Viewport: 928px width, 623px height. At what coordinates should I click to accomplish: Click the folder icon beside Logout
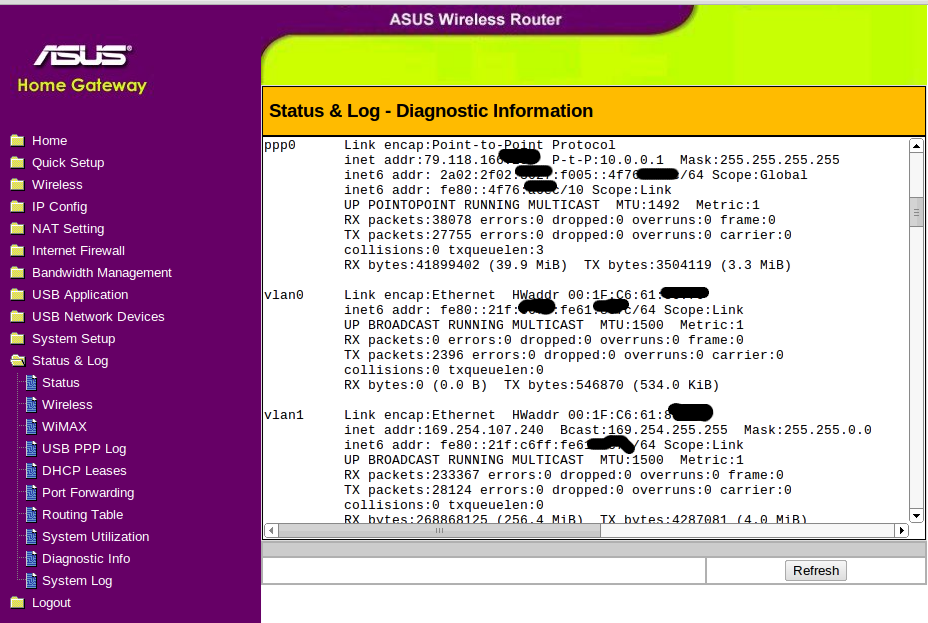click(x=17, y=602)
